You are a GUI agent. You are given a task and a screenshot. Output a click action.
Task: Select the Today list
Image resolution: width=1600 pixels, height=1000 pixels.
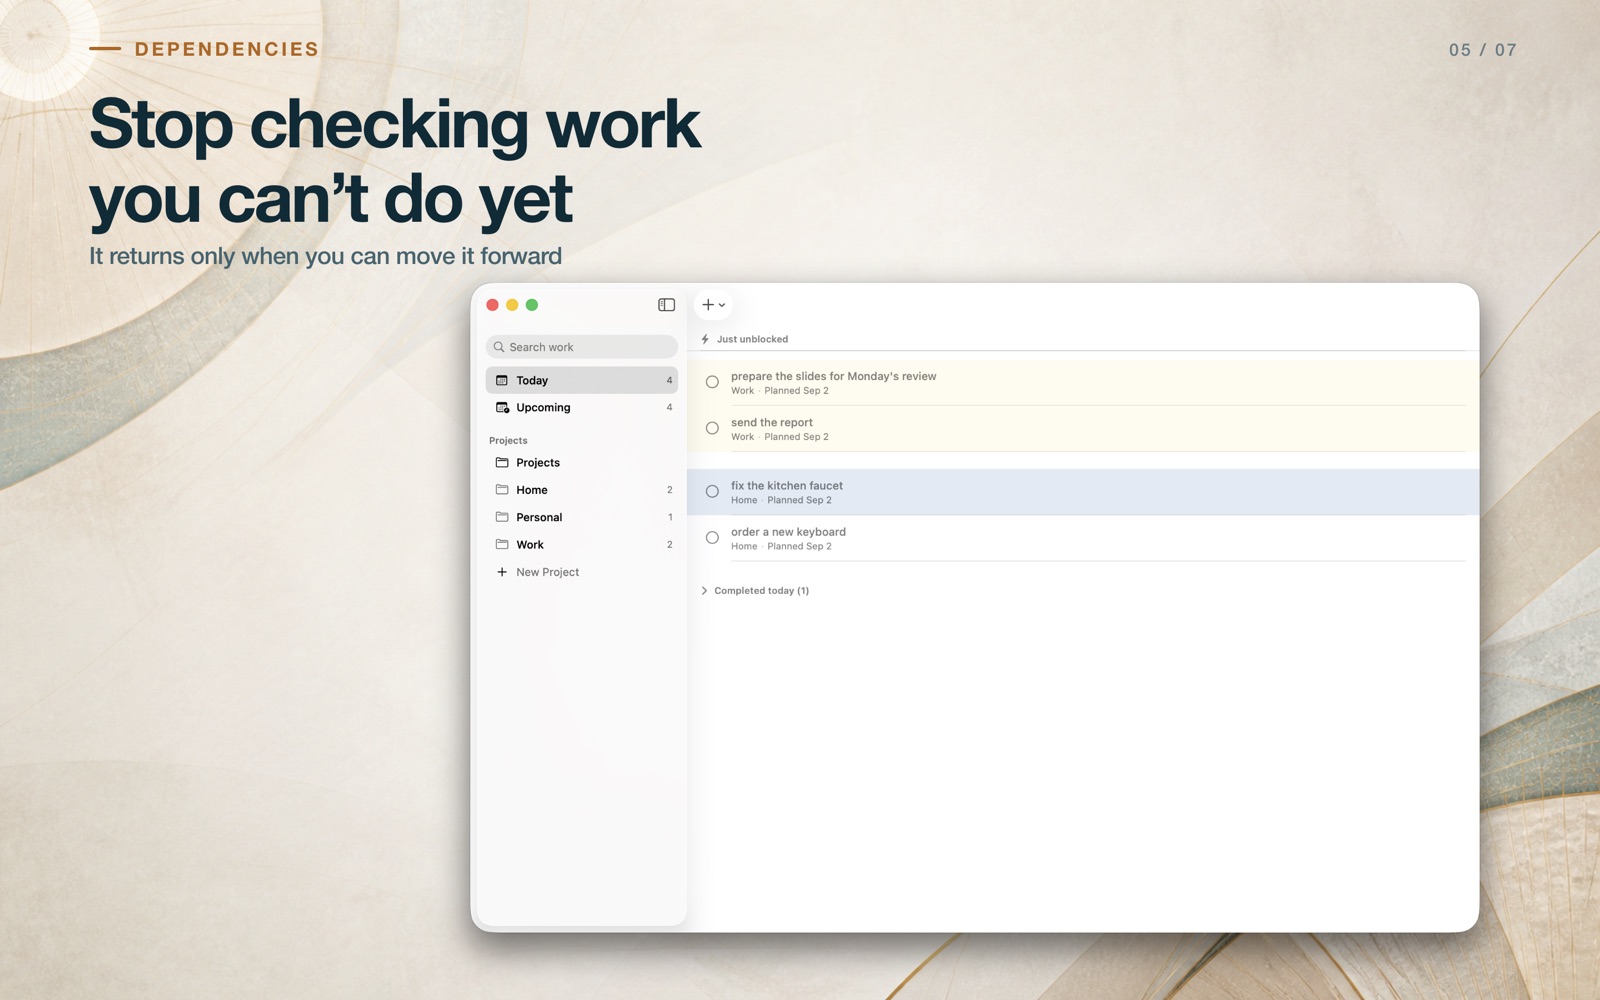point(582,380)
